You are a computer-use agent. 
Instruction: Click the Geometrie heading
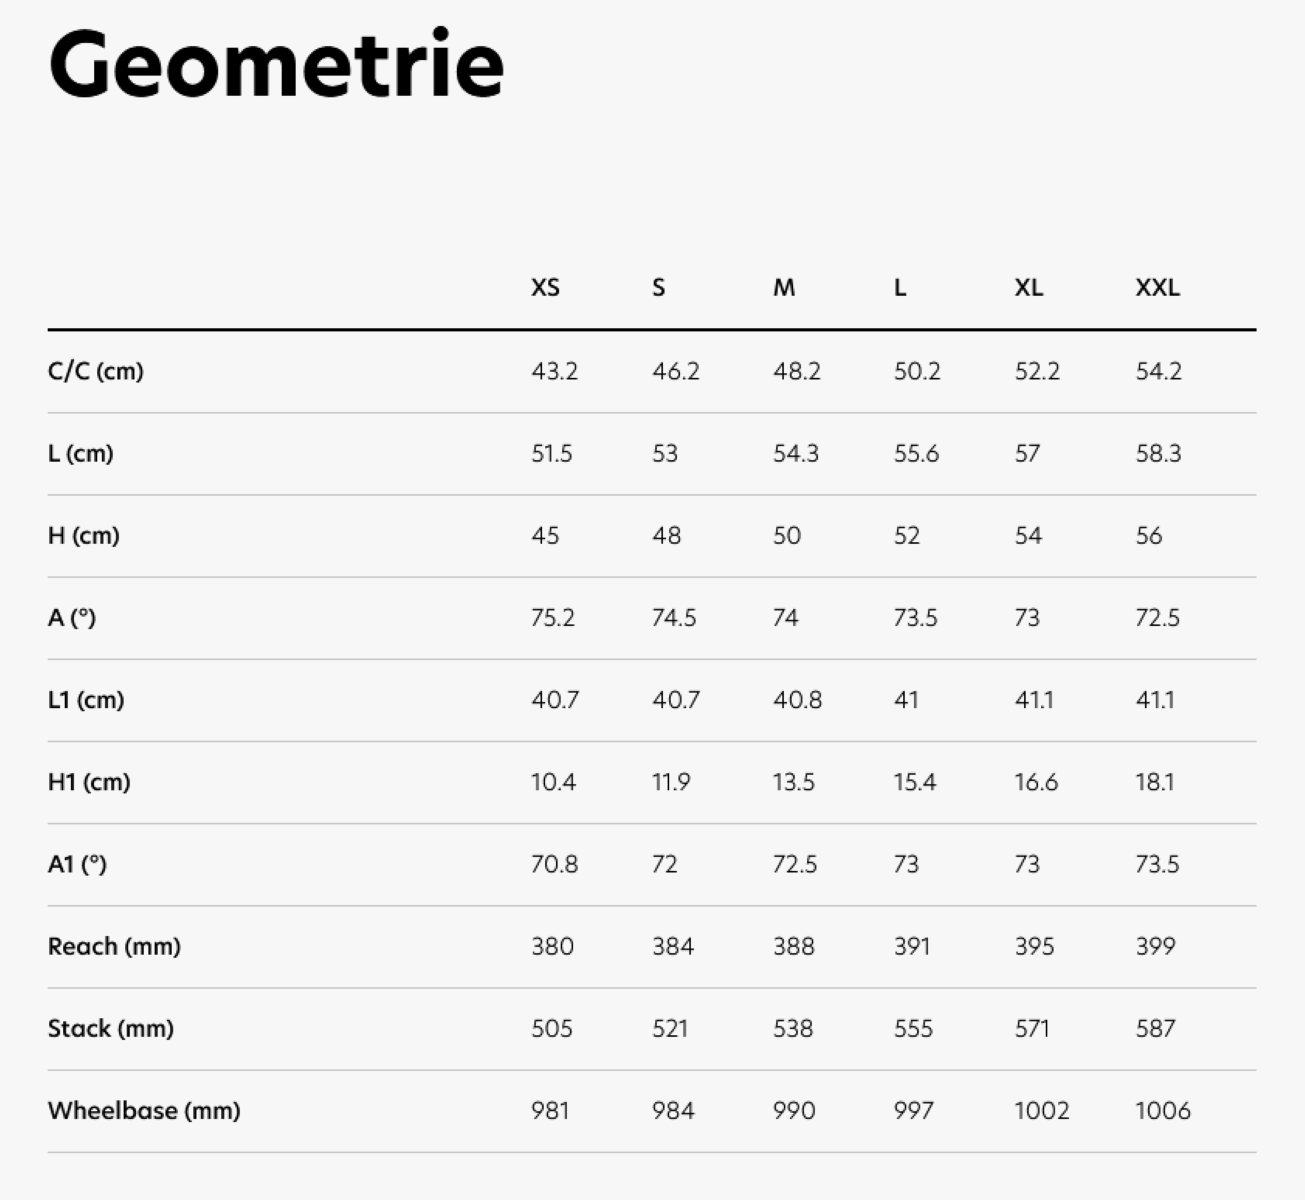coord(276,64)
